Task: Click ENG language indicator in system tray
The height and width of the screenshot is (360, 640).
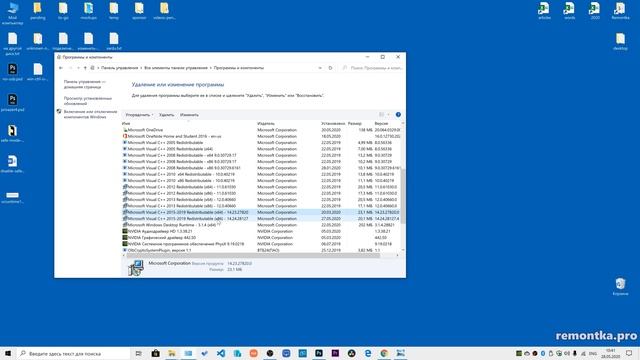Action: [x=593, y=353]
